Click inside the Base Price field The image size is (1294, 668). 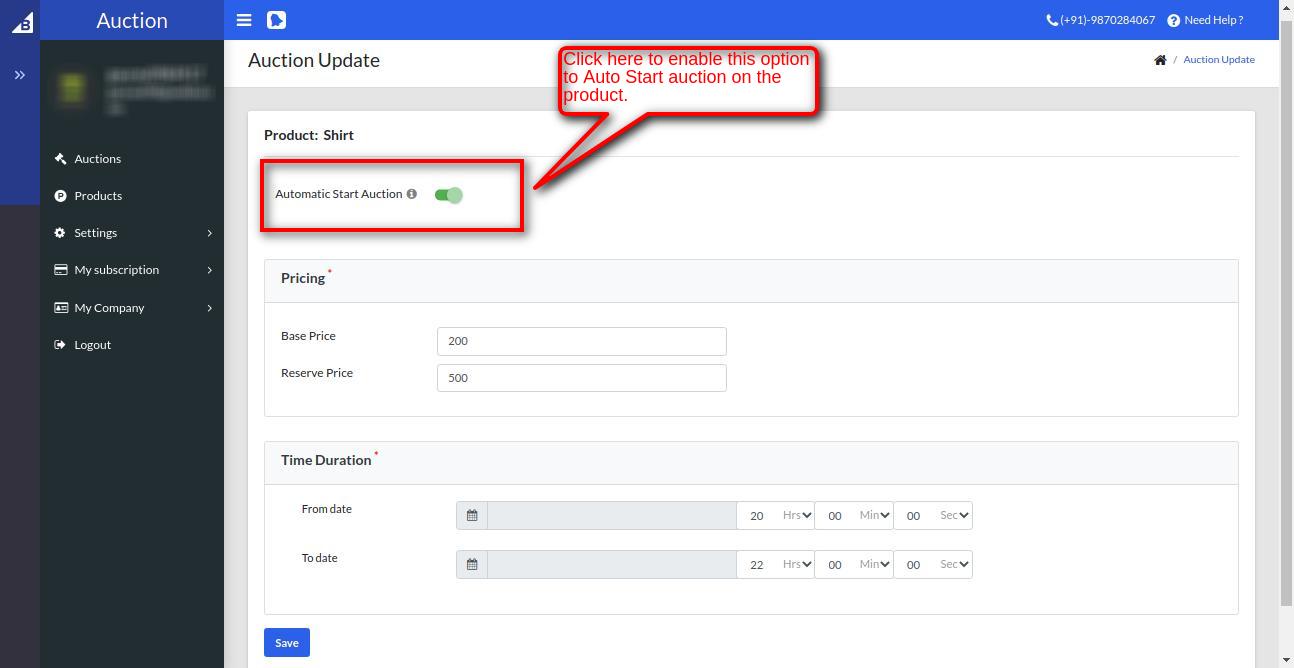pyautogui.click(x=581, y=341)
